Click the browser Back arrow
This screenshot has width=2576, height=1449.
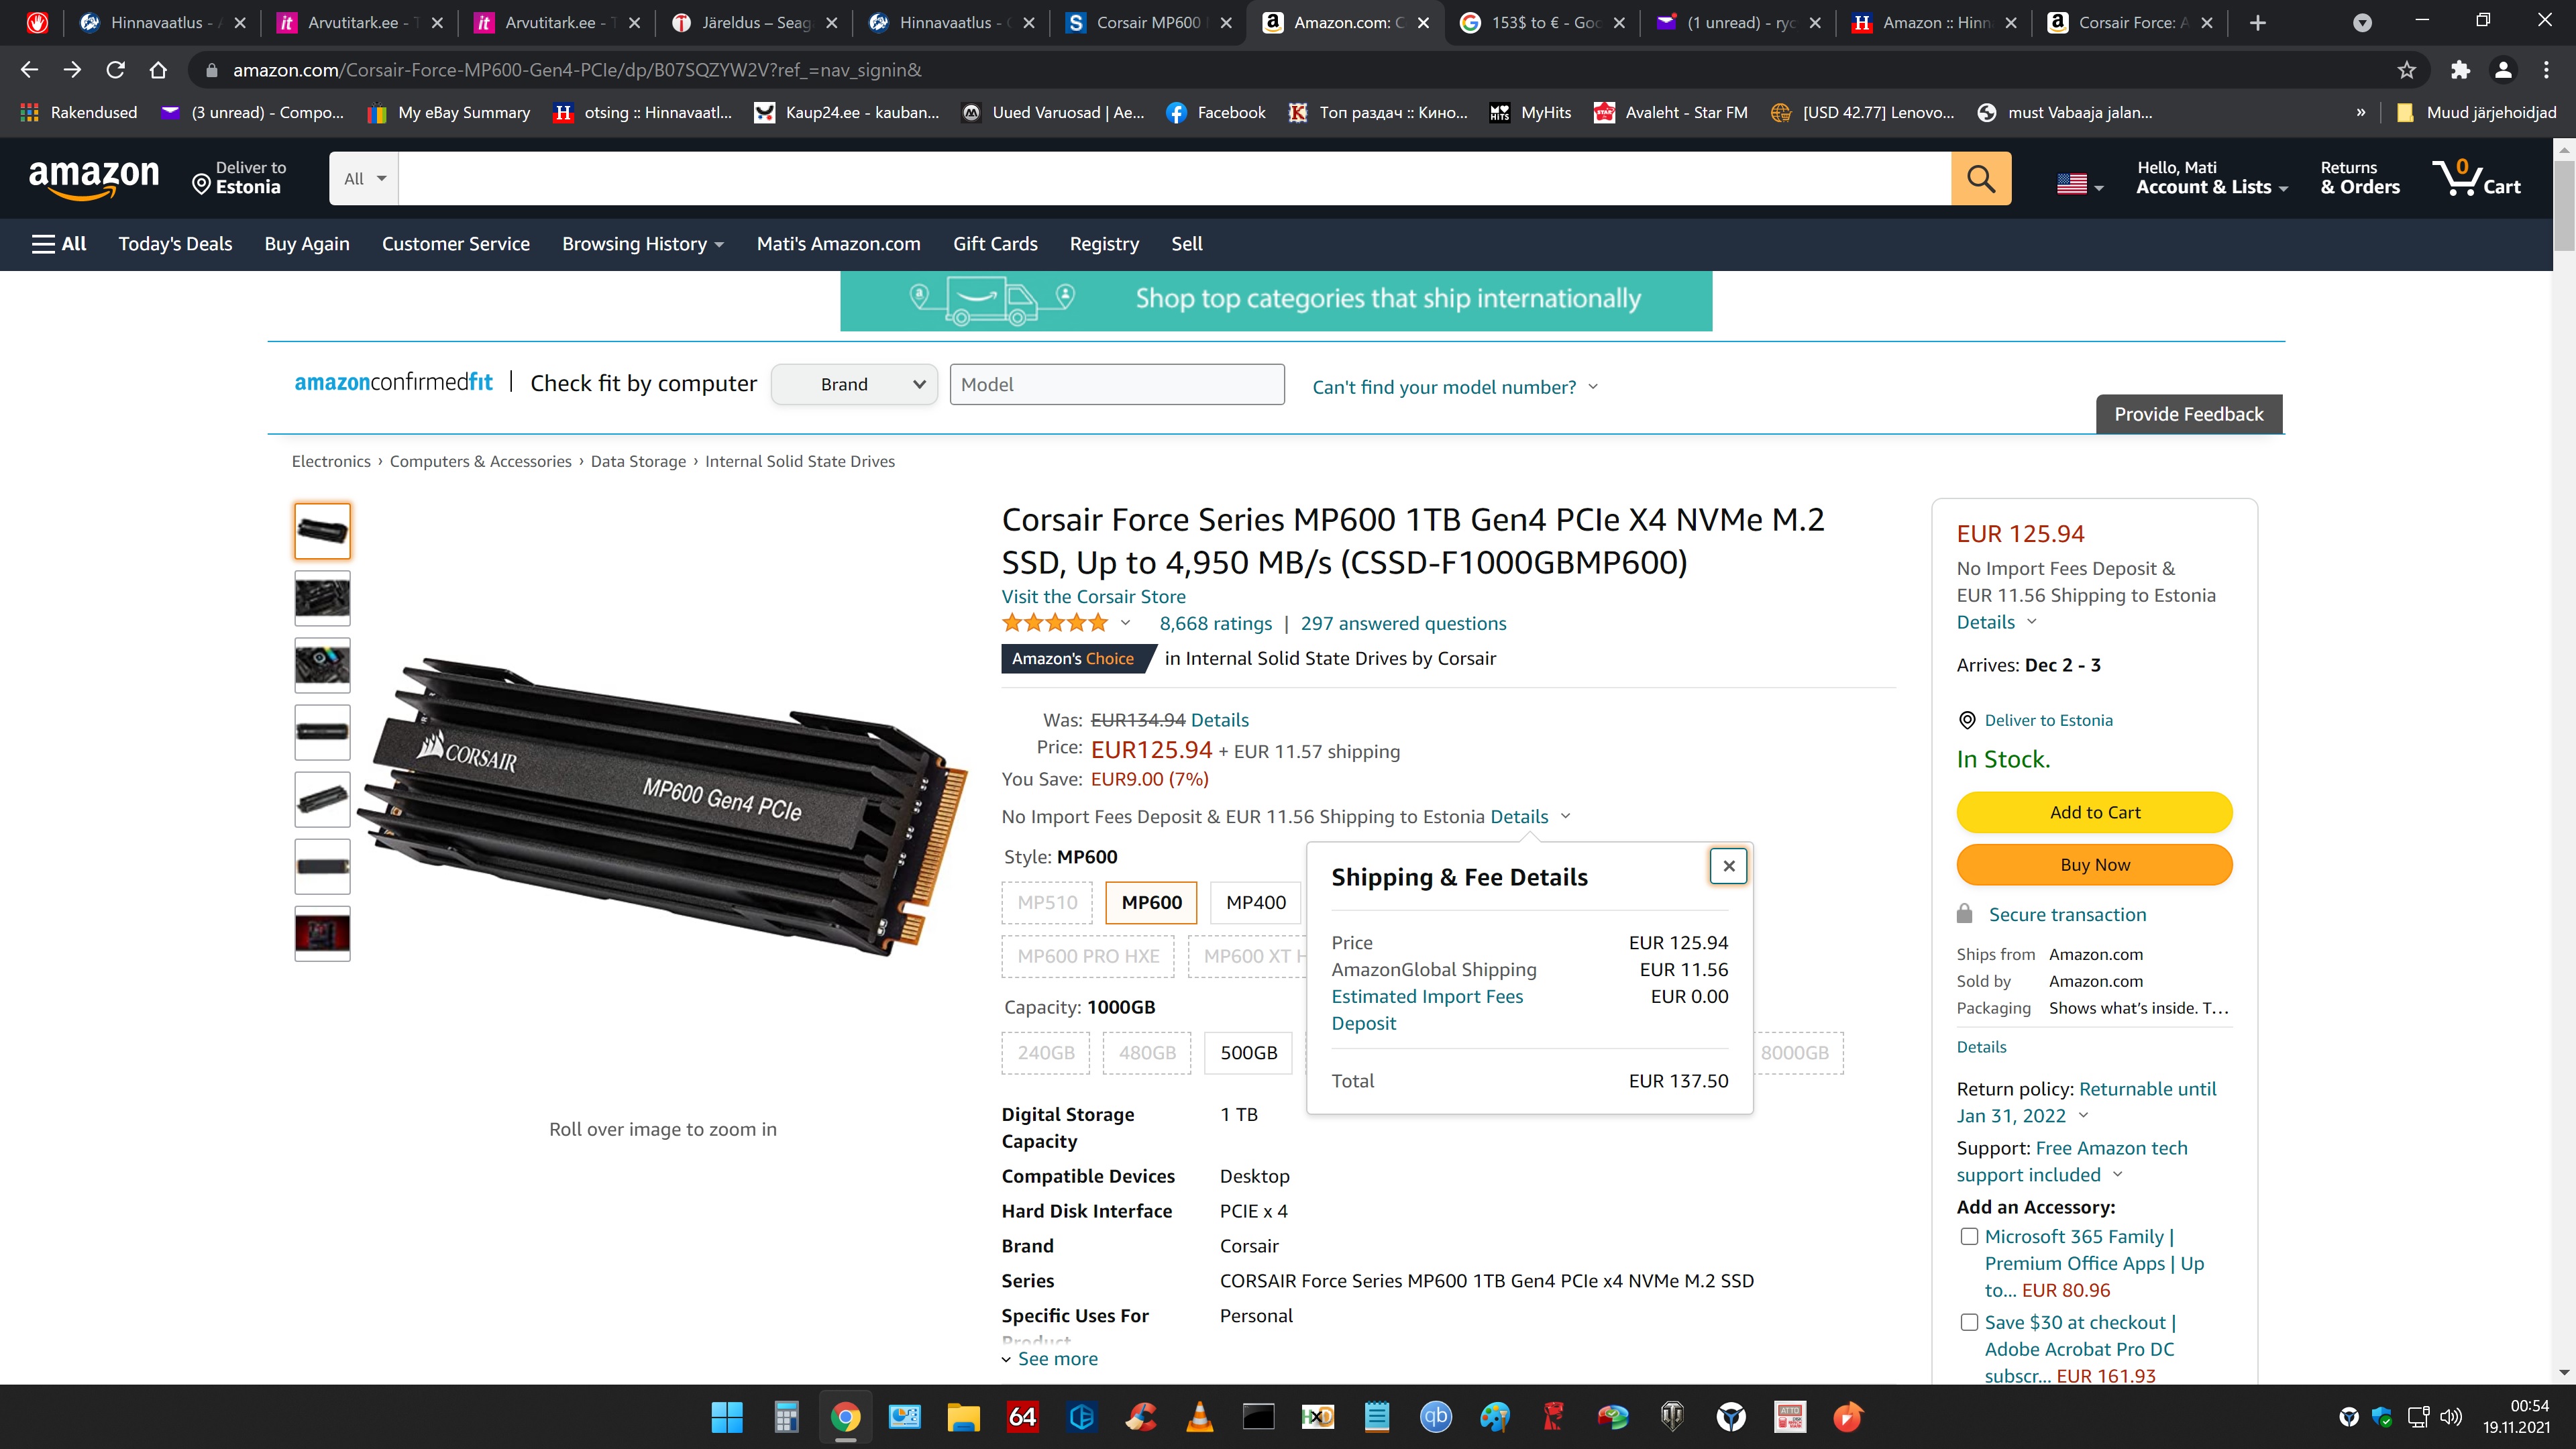pos(29,70)
